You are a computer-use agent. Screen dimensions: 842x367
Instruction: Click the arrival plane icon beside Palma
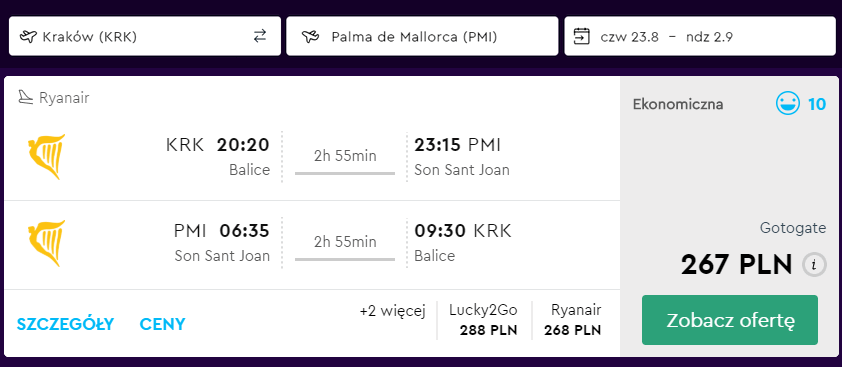point(310,37)
